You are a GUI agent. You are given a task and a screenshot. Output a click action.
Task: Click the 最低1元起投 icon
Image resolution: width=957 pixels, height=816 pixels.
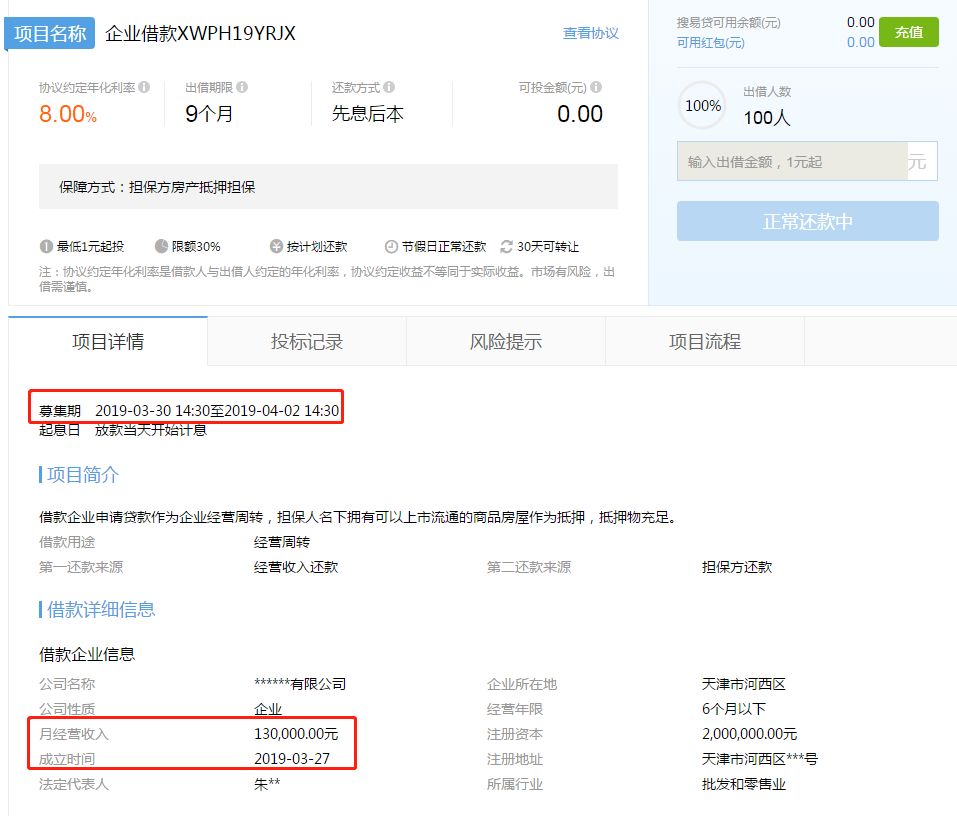pyautogui.click(x=46, y=247)
